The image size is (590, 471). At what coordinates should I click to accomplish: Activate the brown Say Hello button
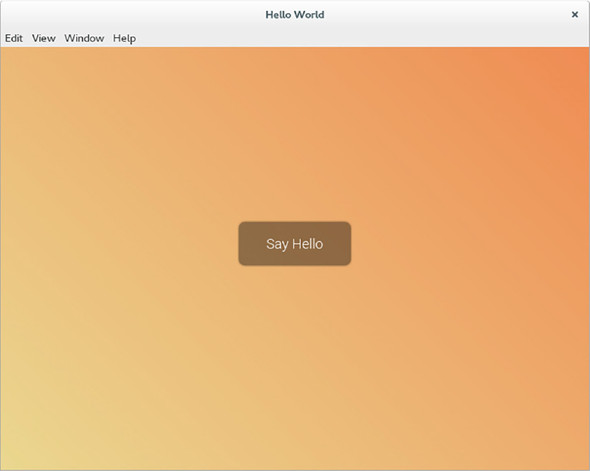[x=295, y=244]
